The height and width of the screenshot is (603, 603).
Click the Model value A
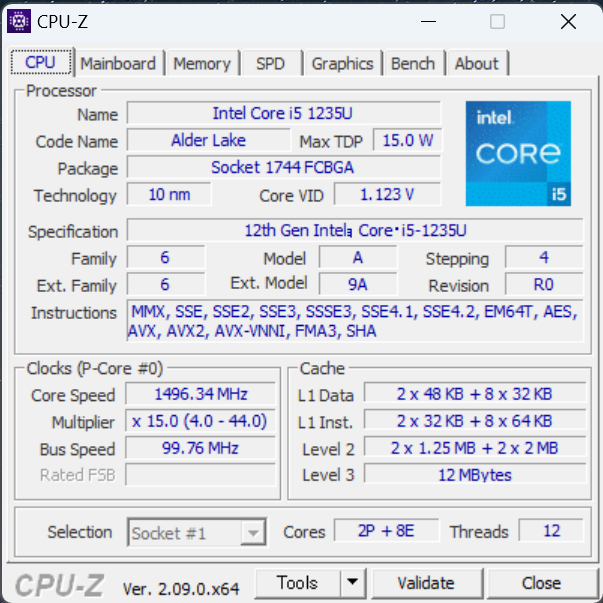[x=358, y=257]
